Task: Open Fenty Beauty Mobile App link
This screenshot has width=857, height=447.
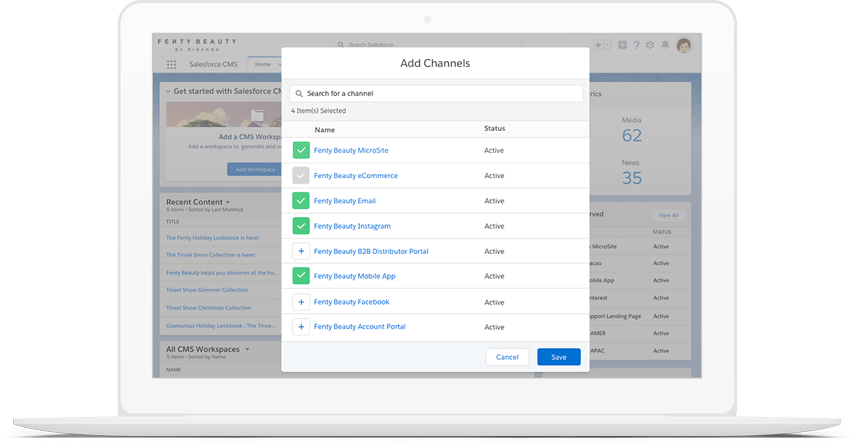Action: [x=355, y=276]
